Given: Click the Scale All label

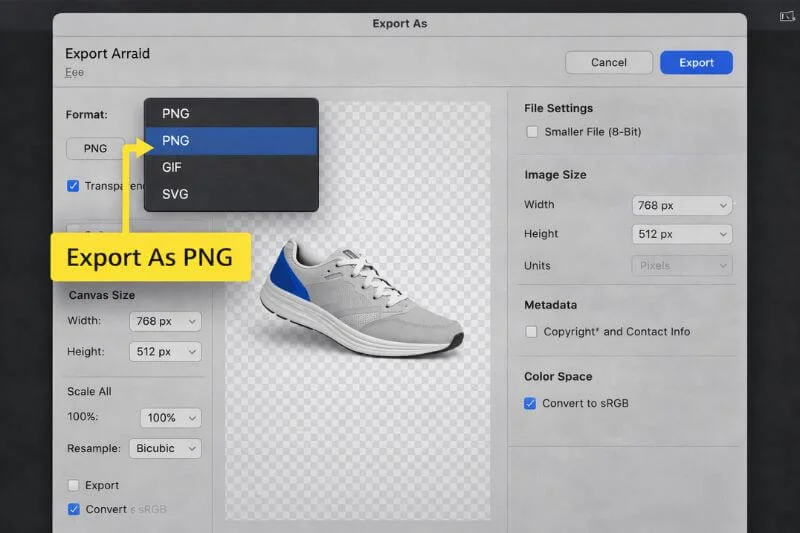Looking at the screenshot, I should tap(89, 391).
